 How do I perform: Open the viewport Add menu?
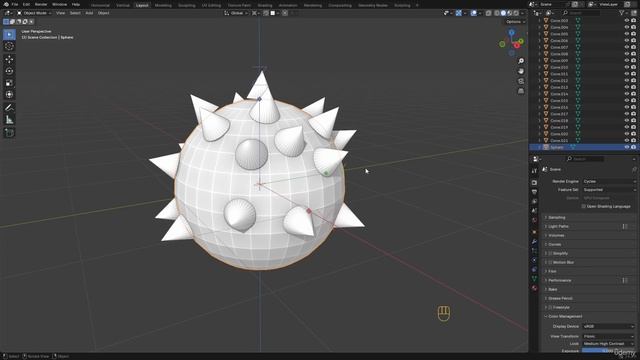click(x=89, y=13)
